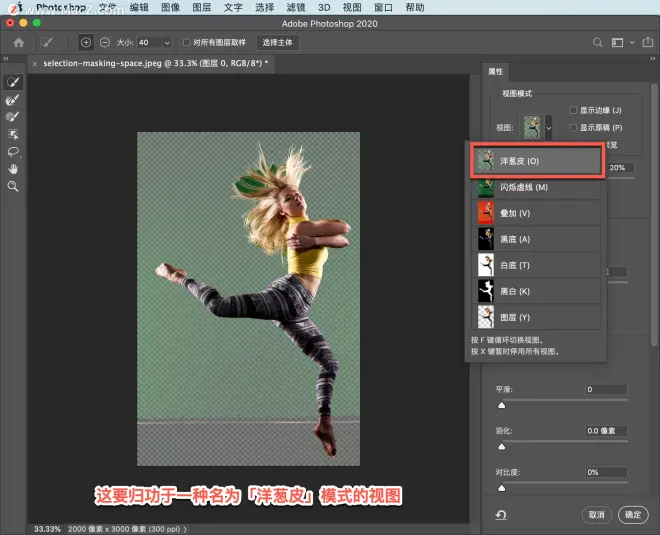The height and width of the screenshot is (535, 660).
Task: Select the Zoom tool
Action: tap(13, 186)
